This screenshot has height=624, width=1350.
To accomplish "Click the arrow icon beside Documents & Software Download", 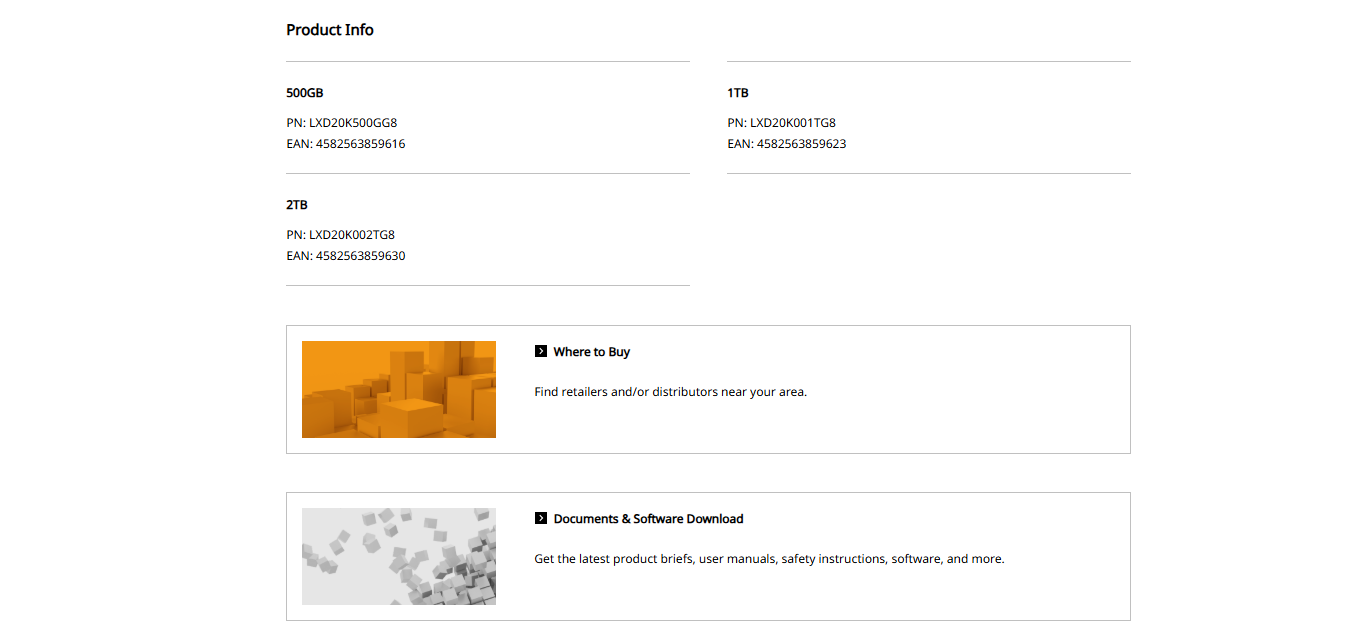I will click(541, 519).
